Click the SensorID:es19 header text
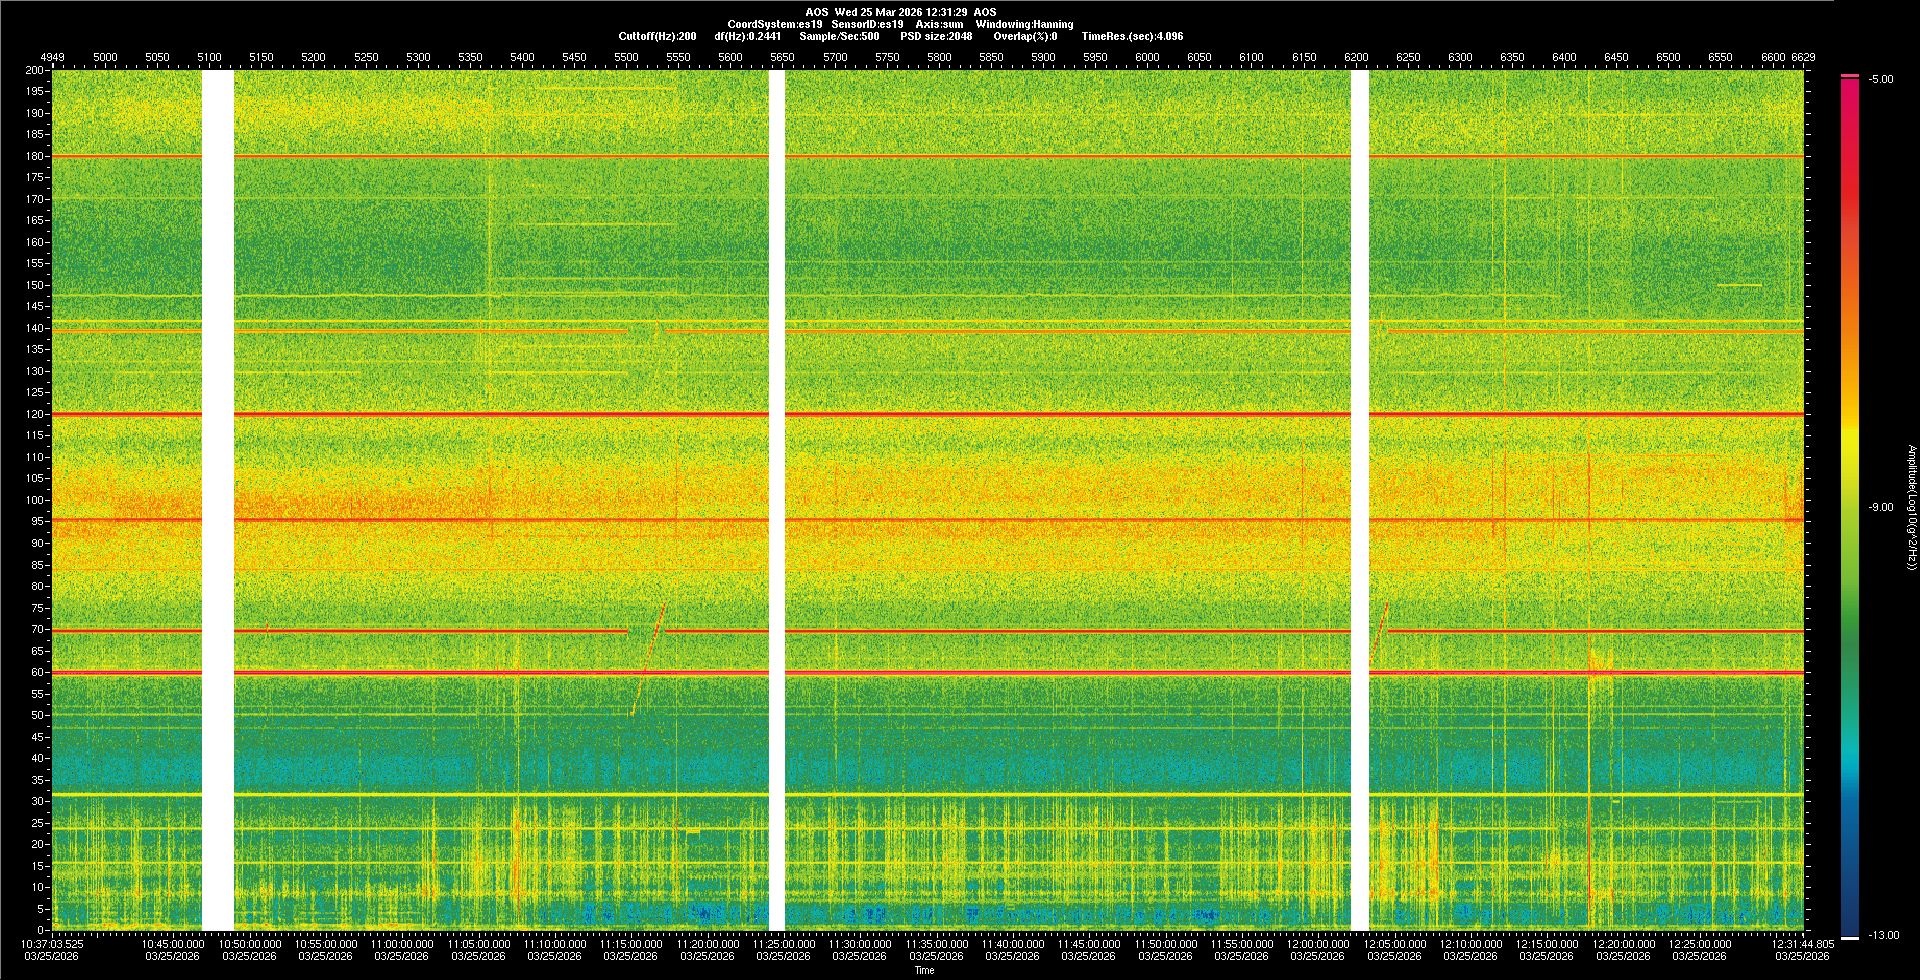 (x=867, y=24)
